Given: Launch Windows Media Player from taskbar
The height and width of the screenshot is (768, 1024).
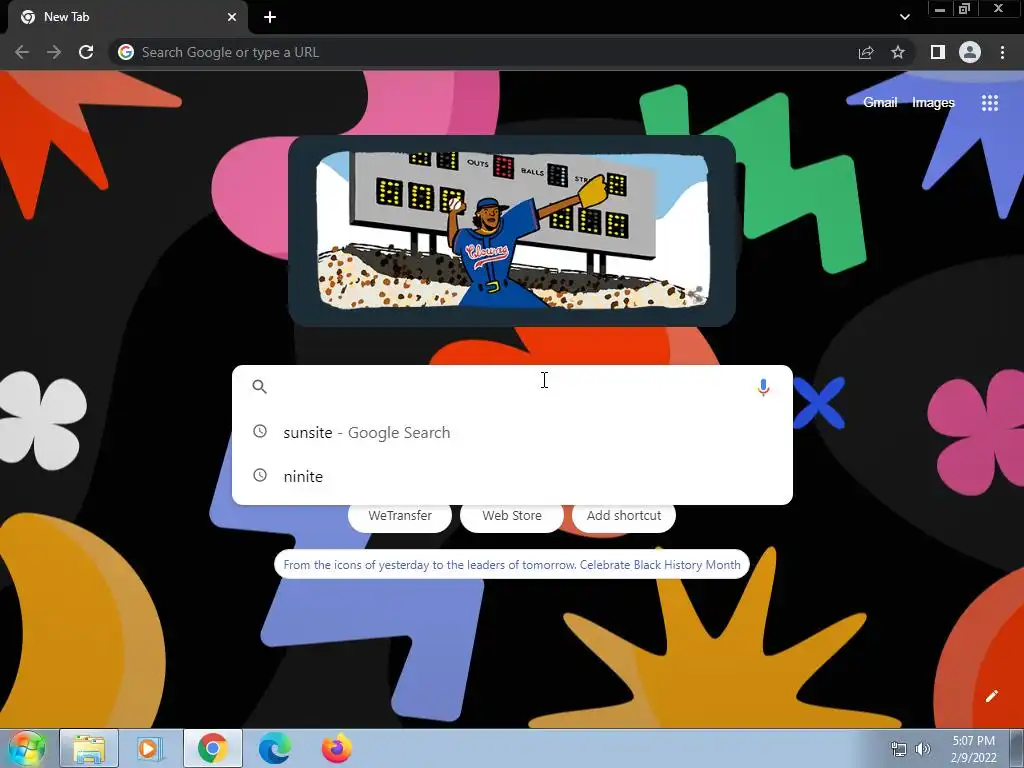Looking at the screenshot, I should click(150, 748).
